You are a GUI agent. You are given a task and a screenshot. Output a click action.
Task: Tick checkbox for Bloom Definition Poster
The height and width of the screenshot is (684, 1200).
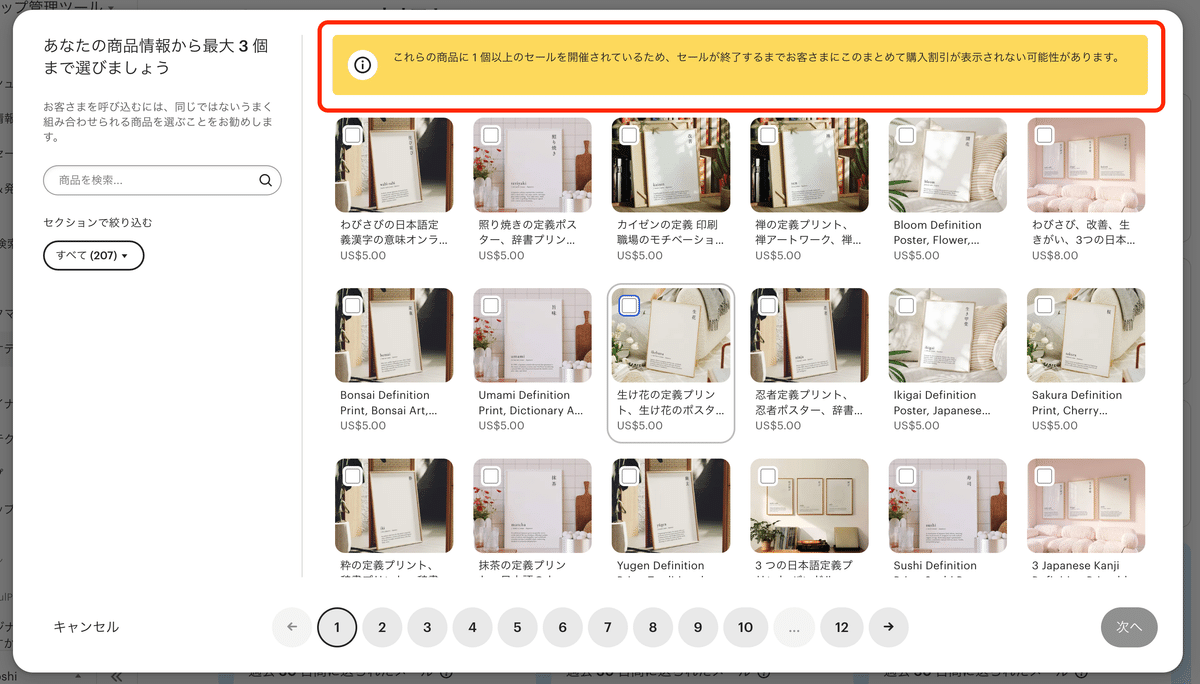pos(906,135)
